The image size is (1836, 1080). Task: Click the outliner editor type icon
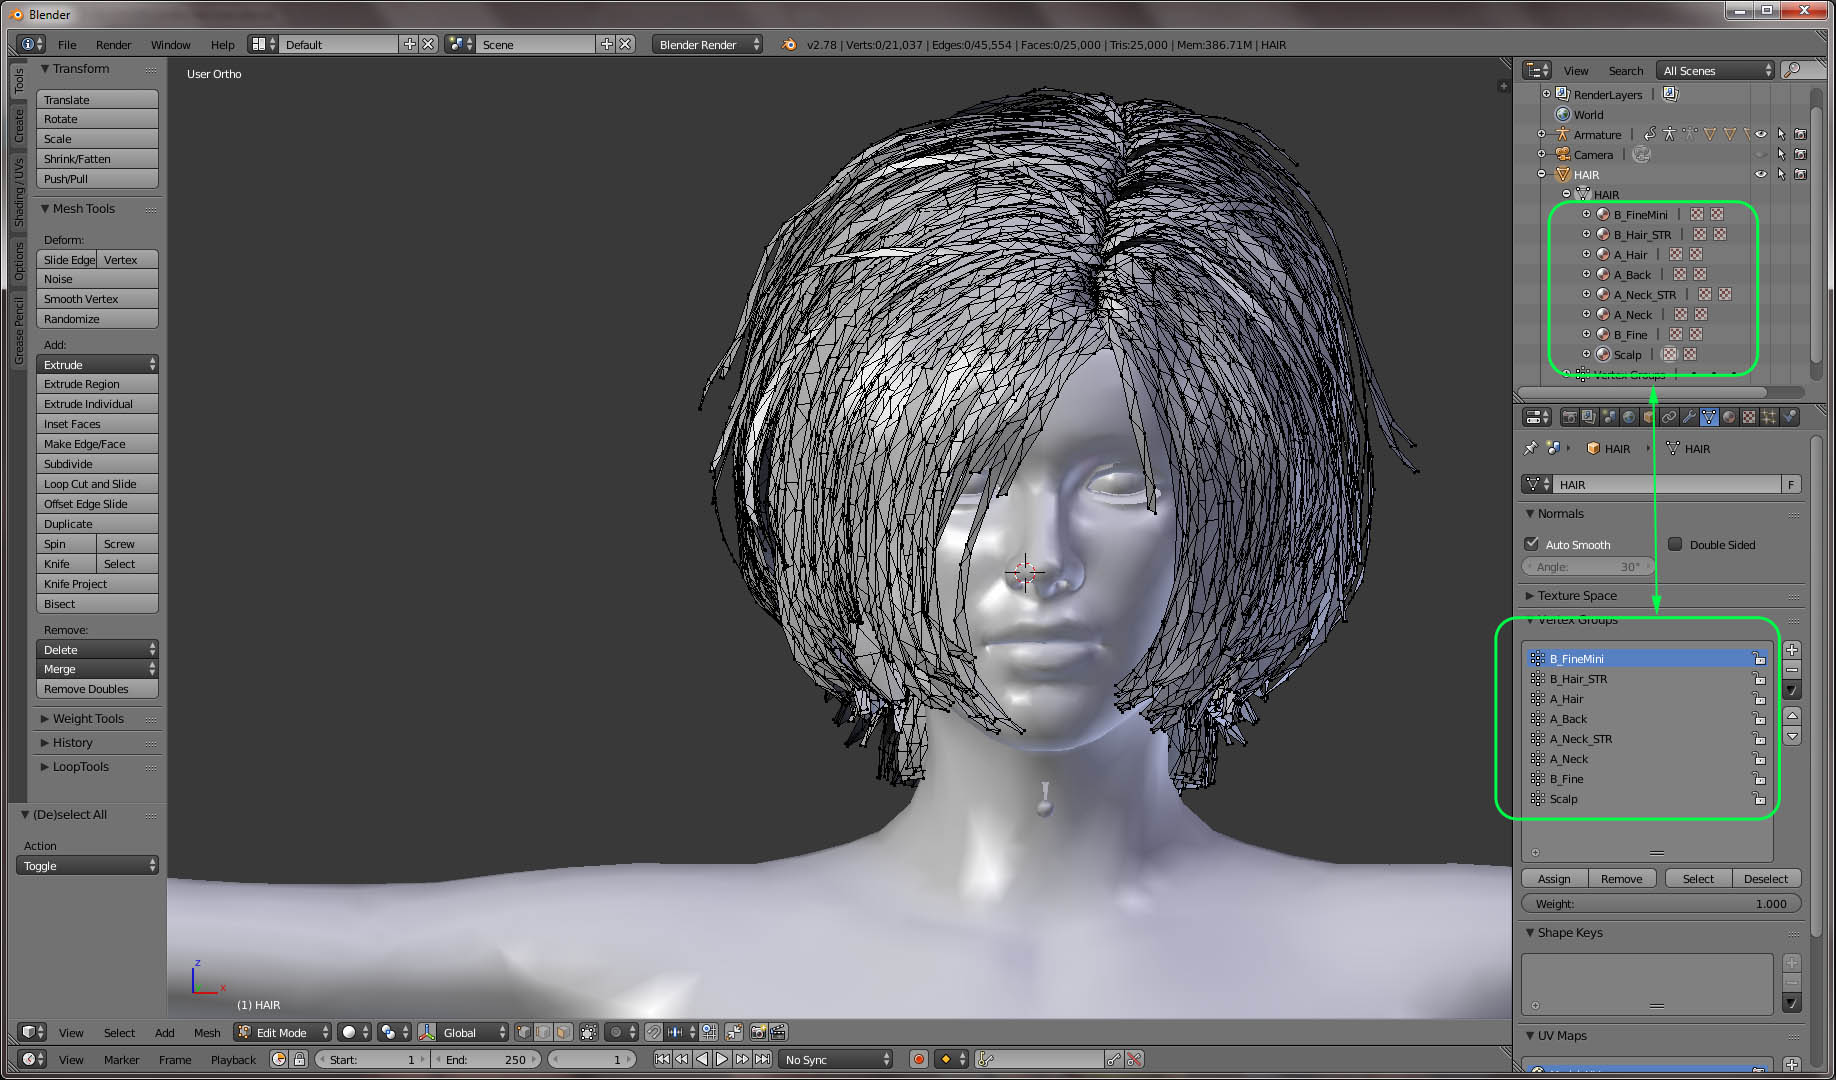point(1536,70)
